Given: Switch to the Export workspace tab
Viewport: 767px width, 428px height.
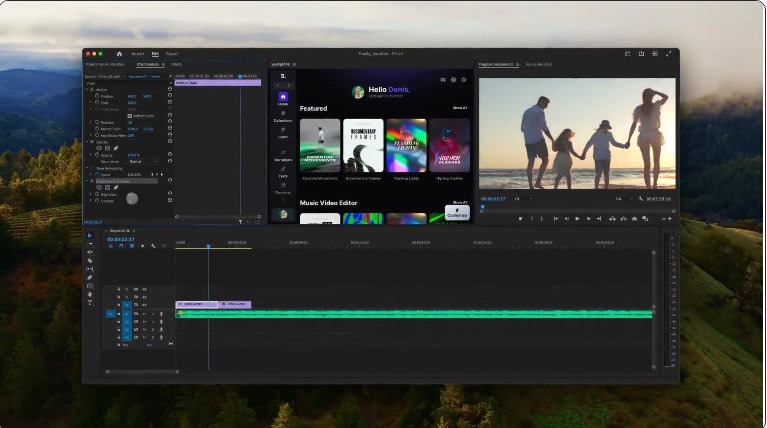Looking at the screenshot, I should pyautogui.click(x=172, y=53).
